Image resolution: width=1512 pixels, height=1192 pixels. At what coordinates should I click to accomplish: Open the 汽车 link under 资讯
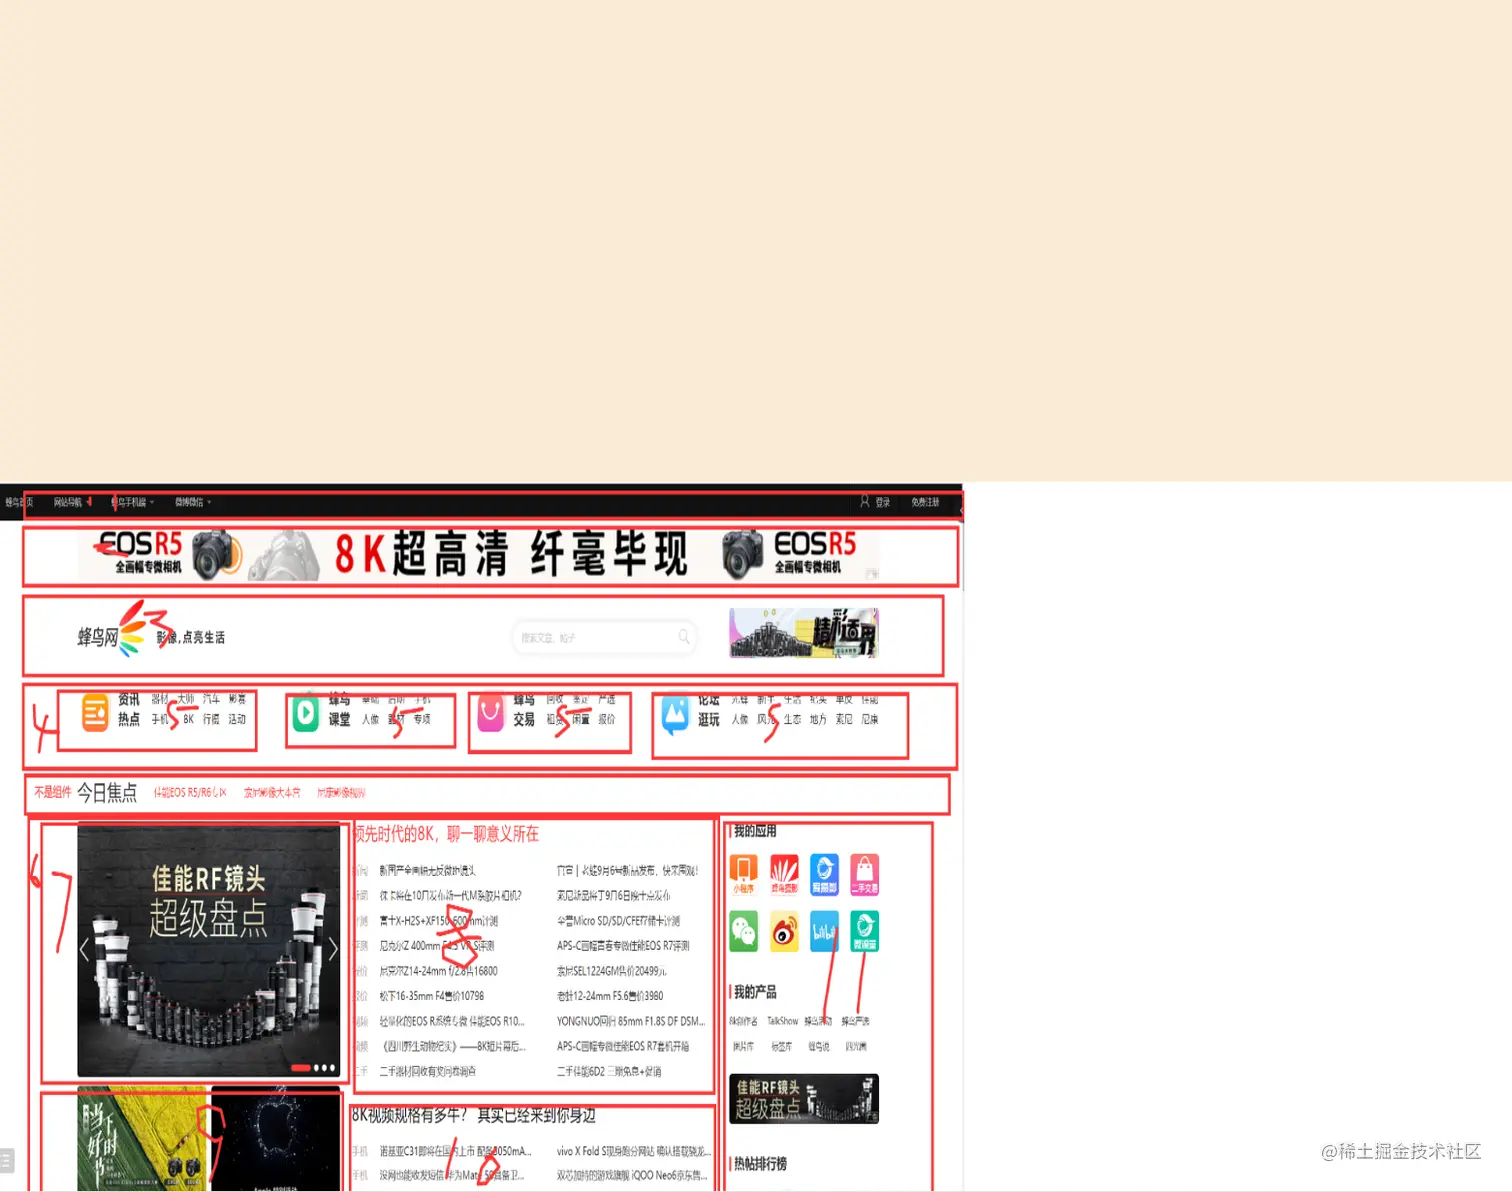211,699
